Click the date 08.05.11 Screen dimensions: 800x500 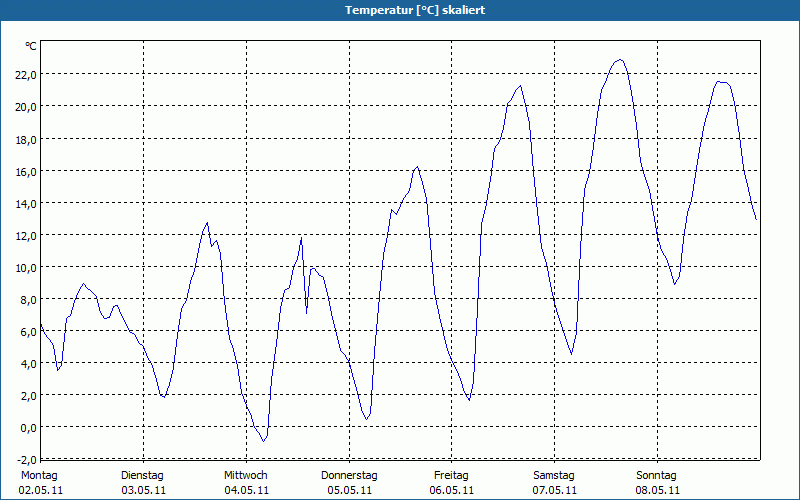[x=658, y=491]
